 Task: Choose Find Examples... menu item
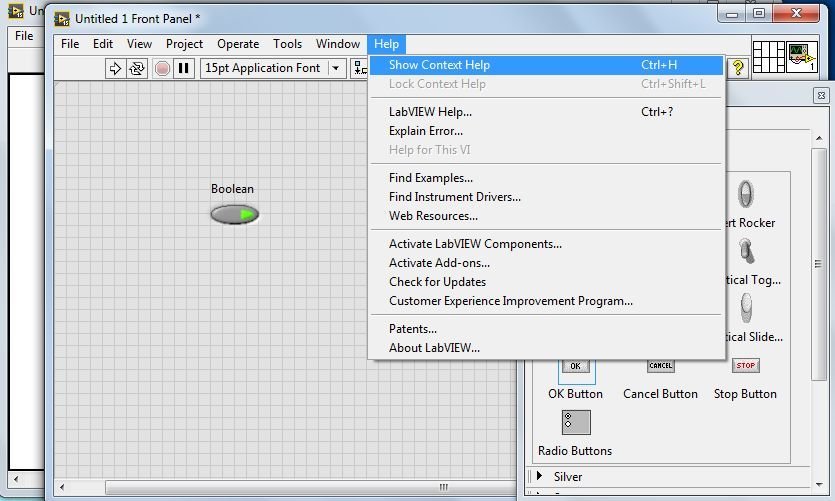(546, 178)
